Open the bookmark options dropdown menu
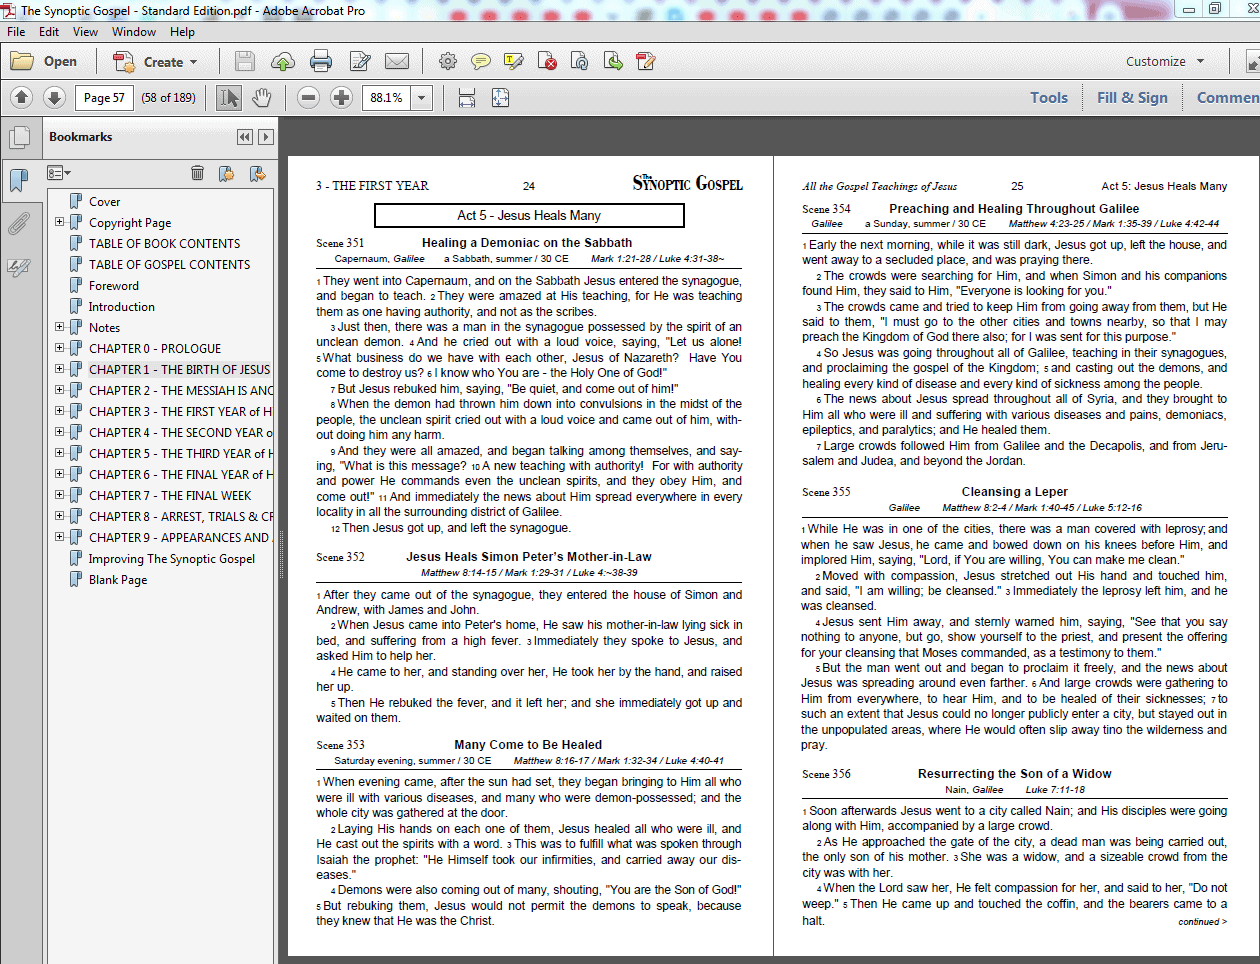Viewport: 1260px width, 964px height. coord(59,173)
